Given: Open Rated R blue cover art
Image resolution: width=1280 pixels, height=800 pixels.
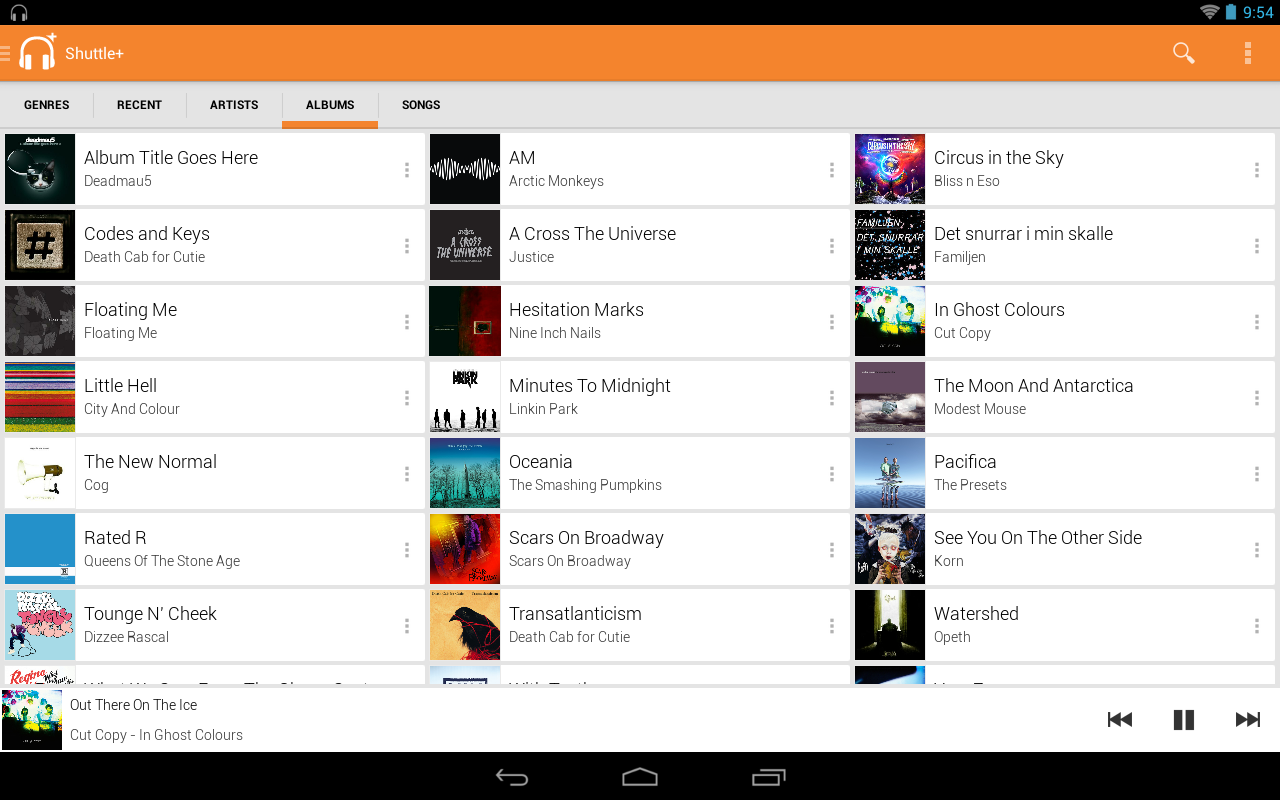Looking at the screenshot, I should 40,550.
